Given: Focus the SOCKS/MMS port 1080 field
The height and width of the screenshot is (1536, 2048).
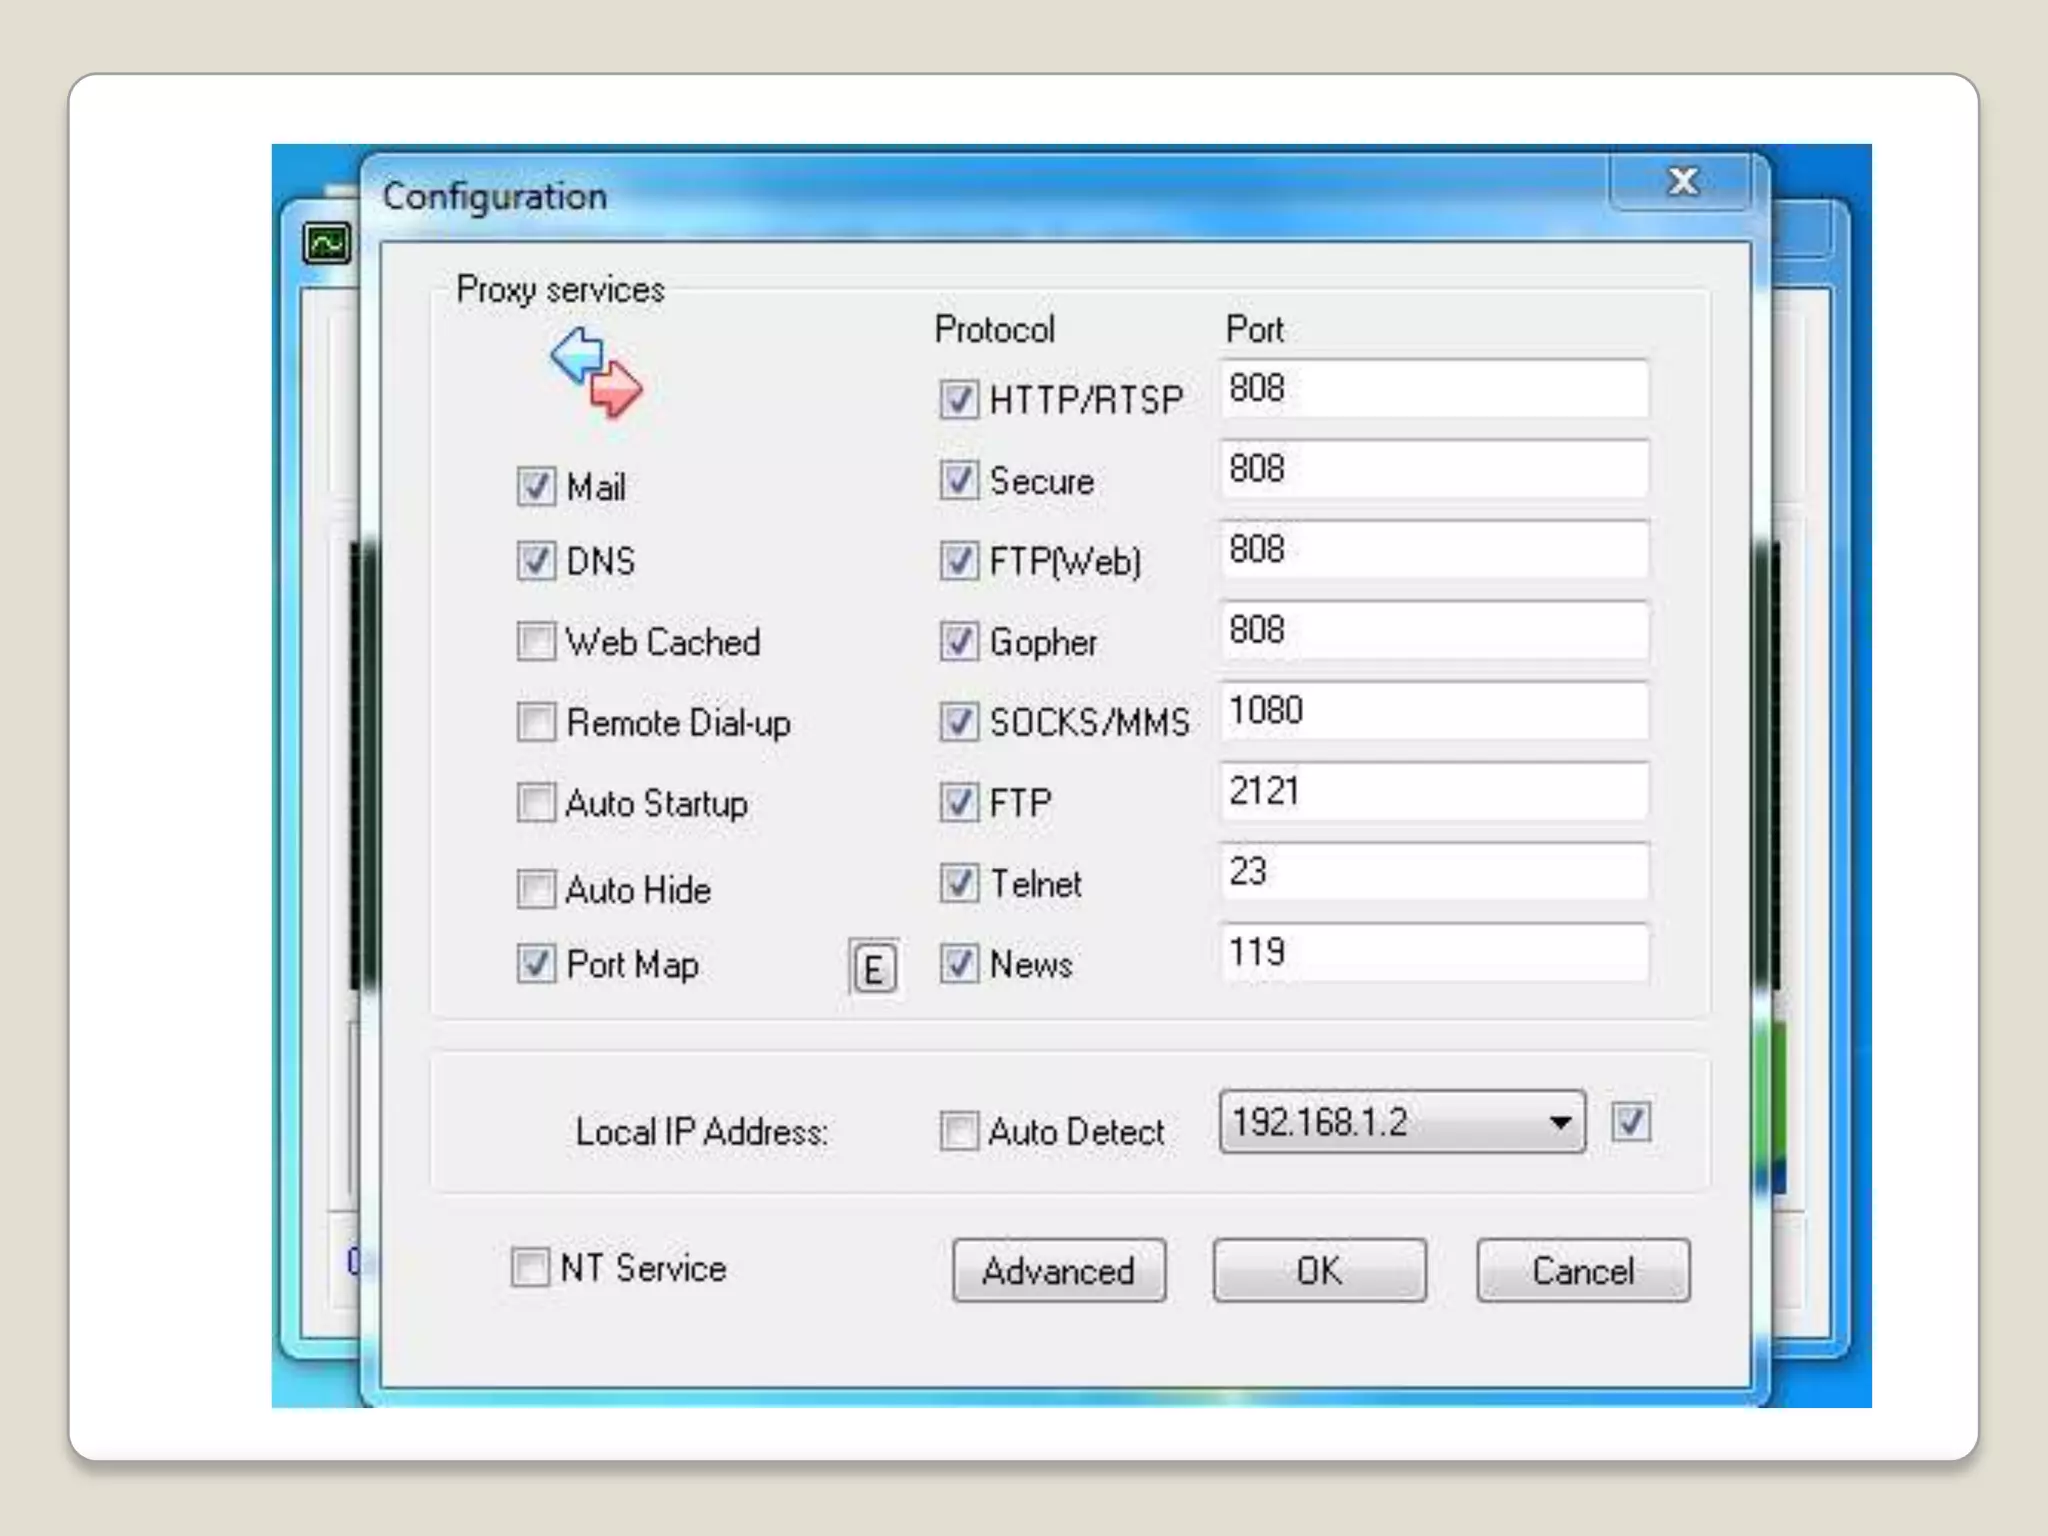Looking at the screenshot, I should (x=1432, y=711).
